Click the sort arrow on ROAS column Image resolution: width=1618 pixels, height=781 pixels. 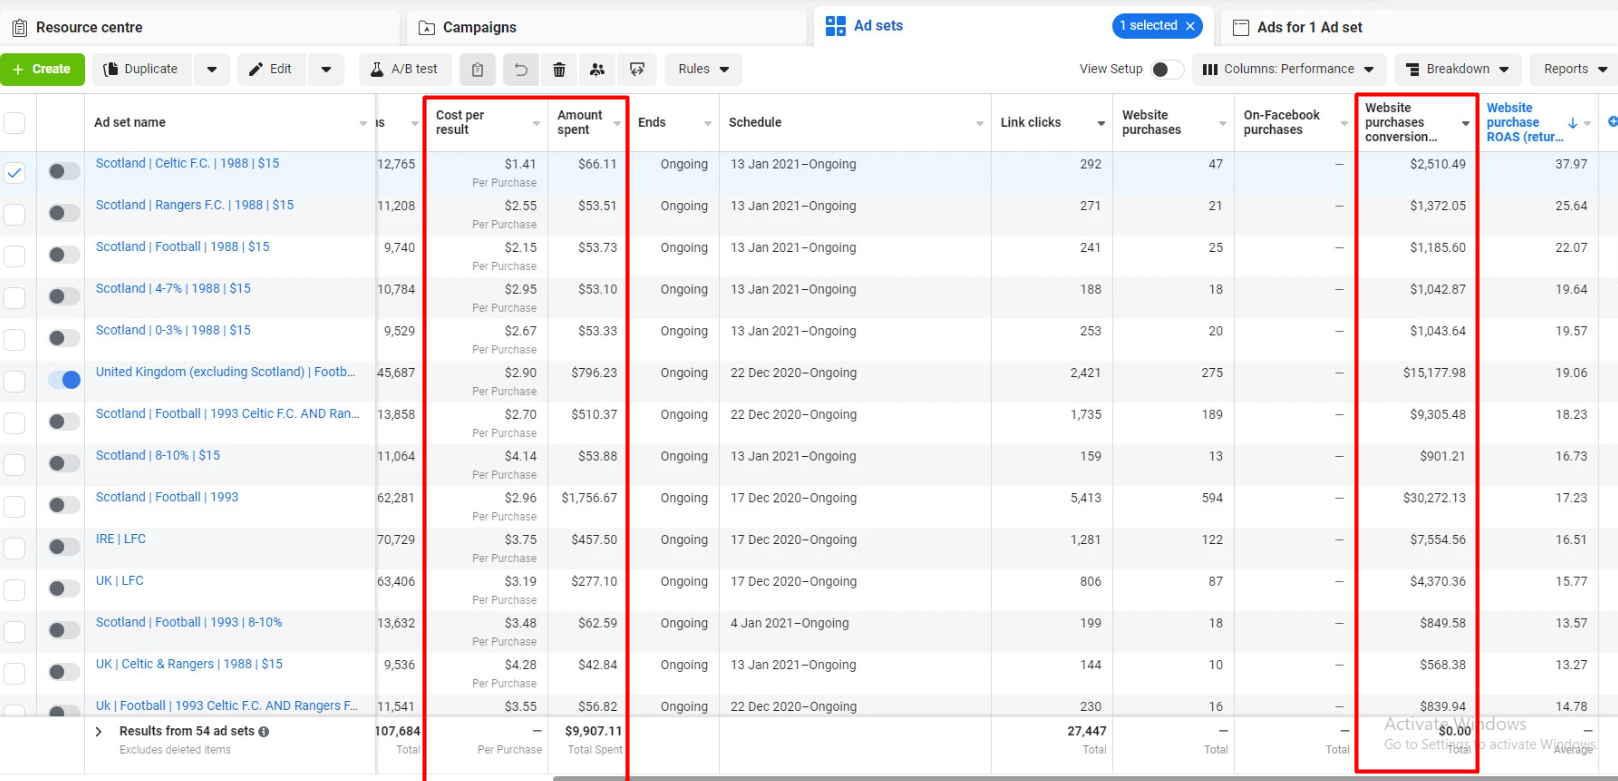click(x=1572, y=123)
